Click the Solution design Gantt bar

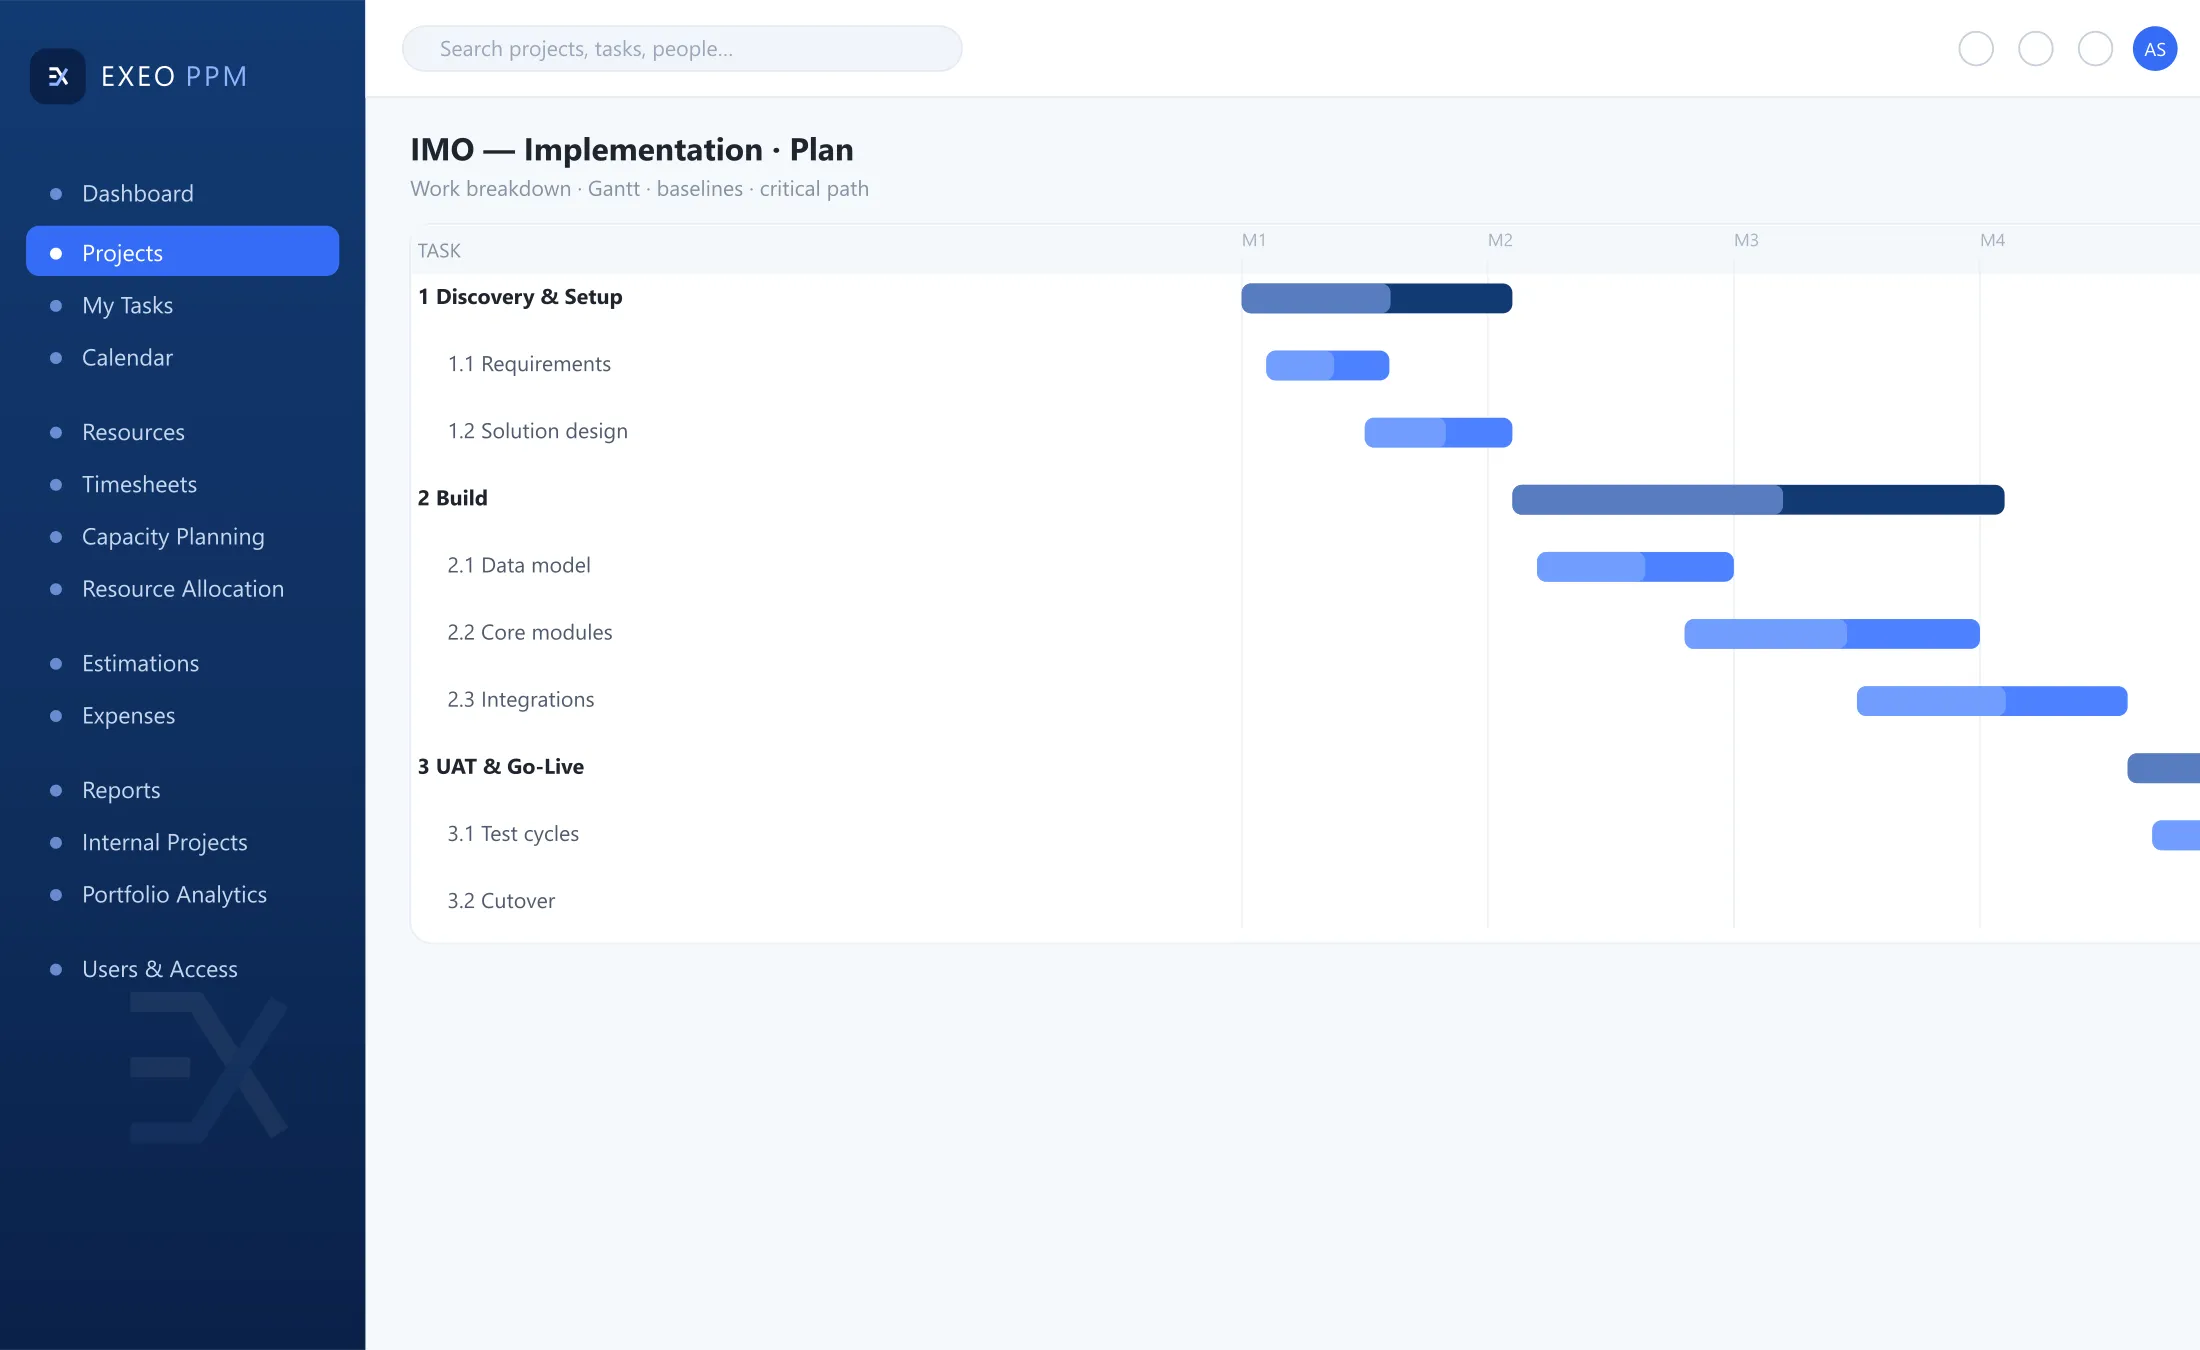(x=1438, y=432)
